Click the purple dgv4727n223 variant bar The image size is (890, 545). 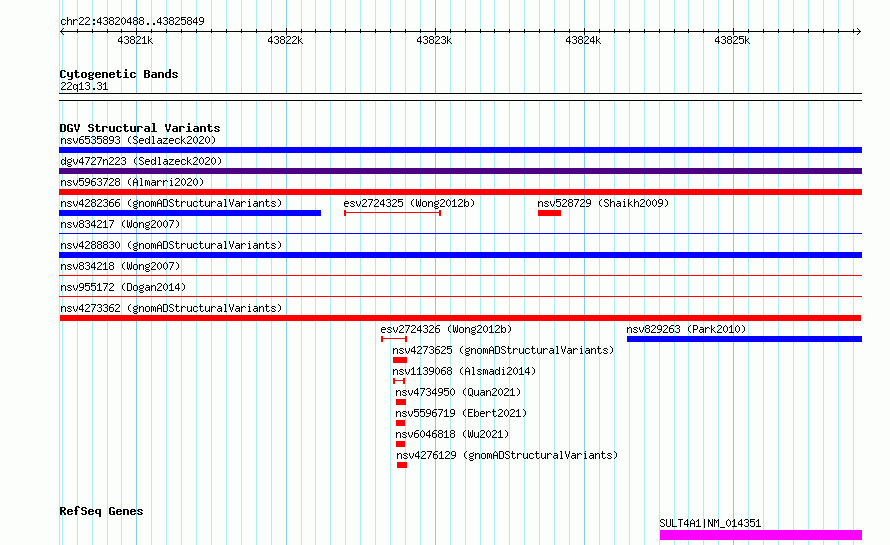click(x=460, y=171)
